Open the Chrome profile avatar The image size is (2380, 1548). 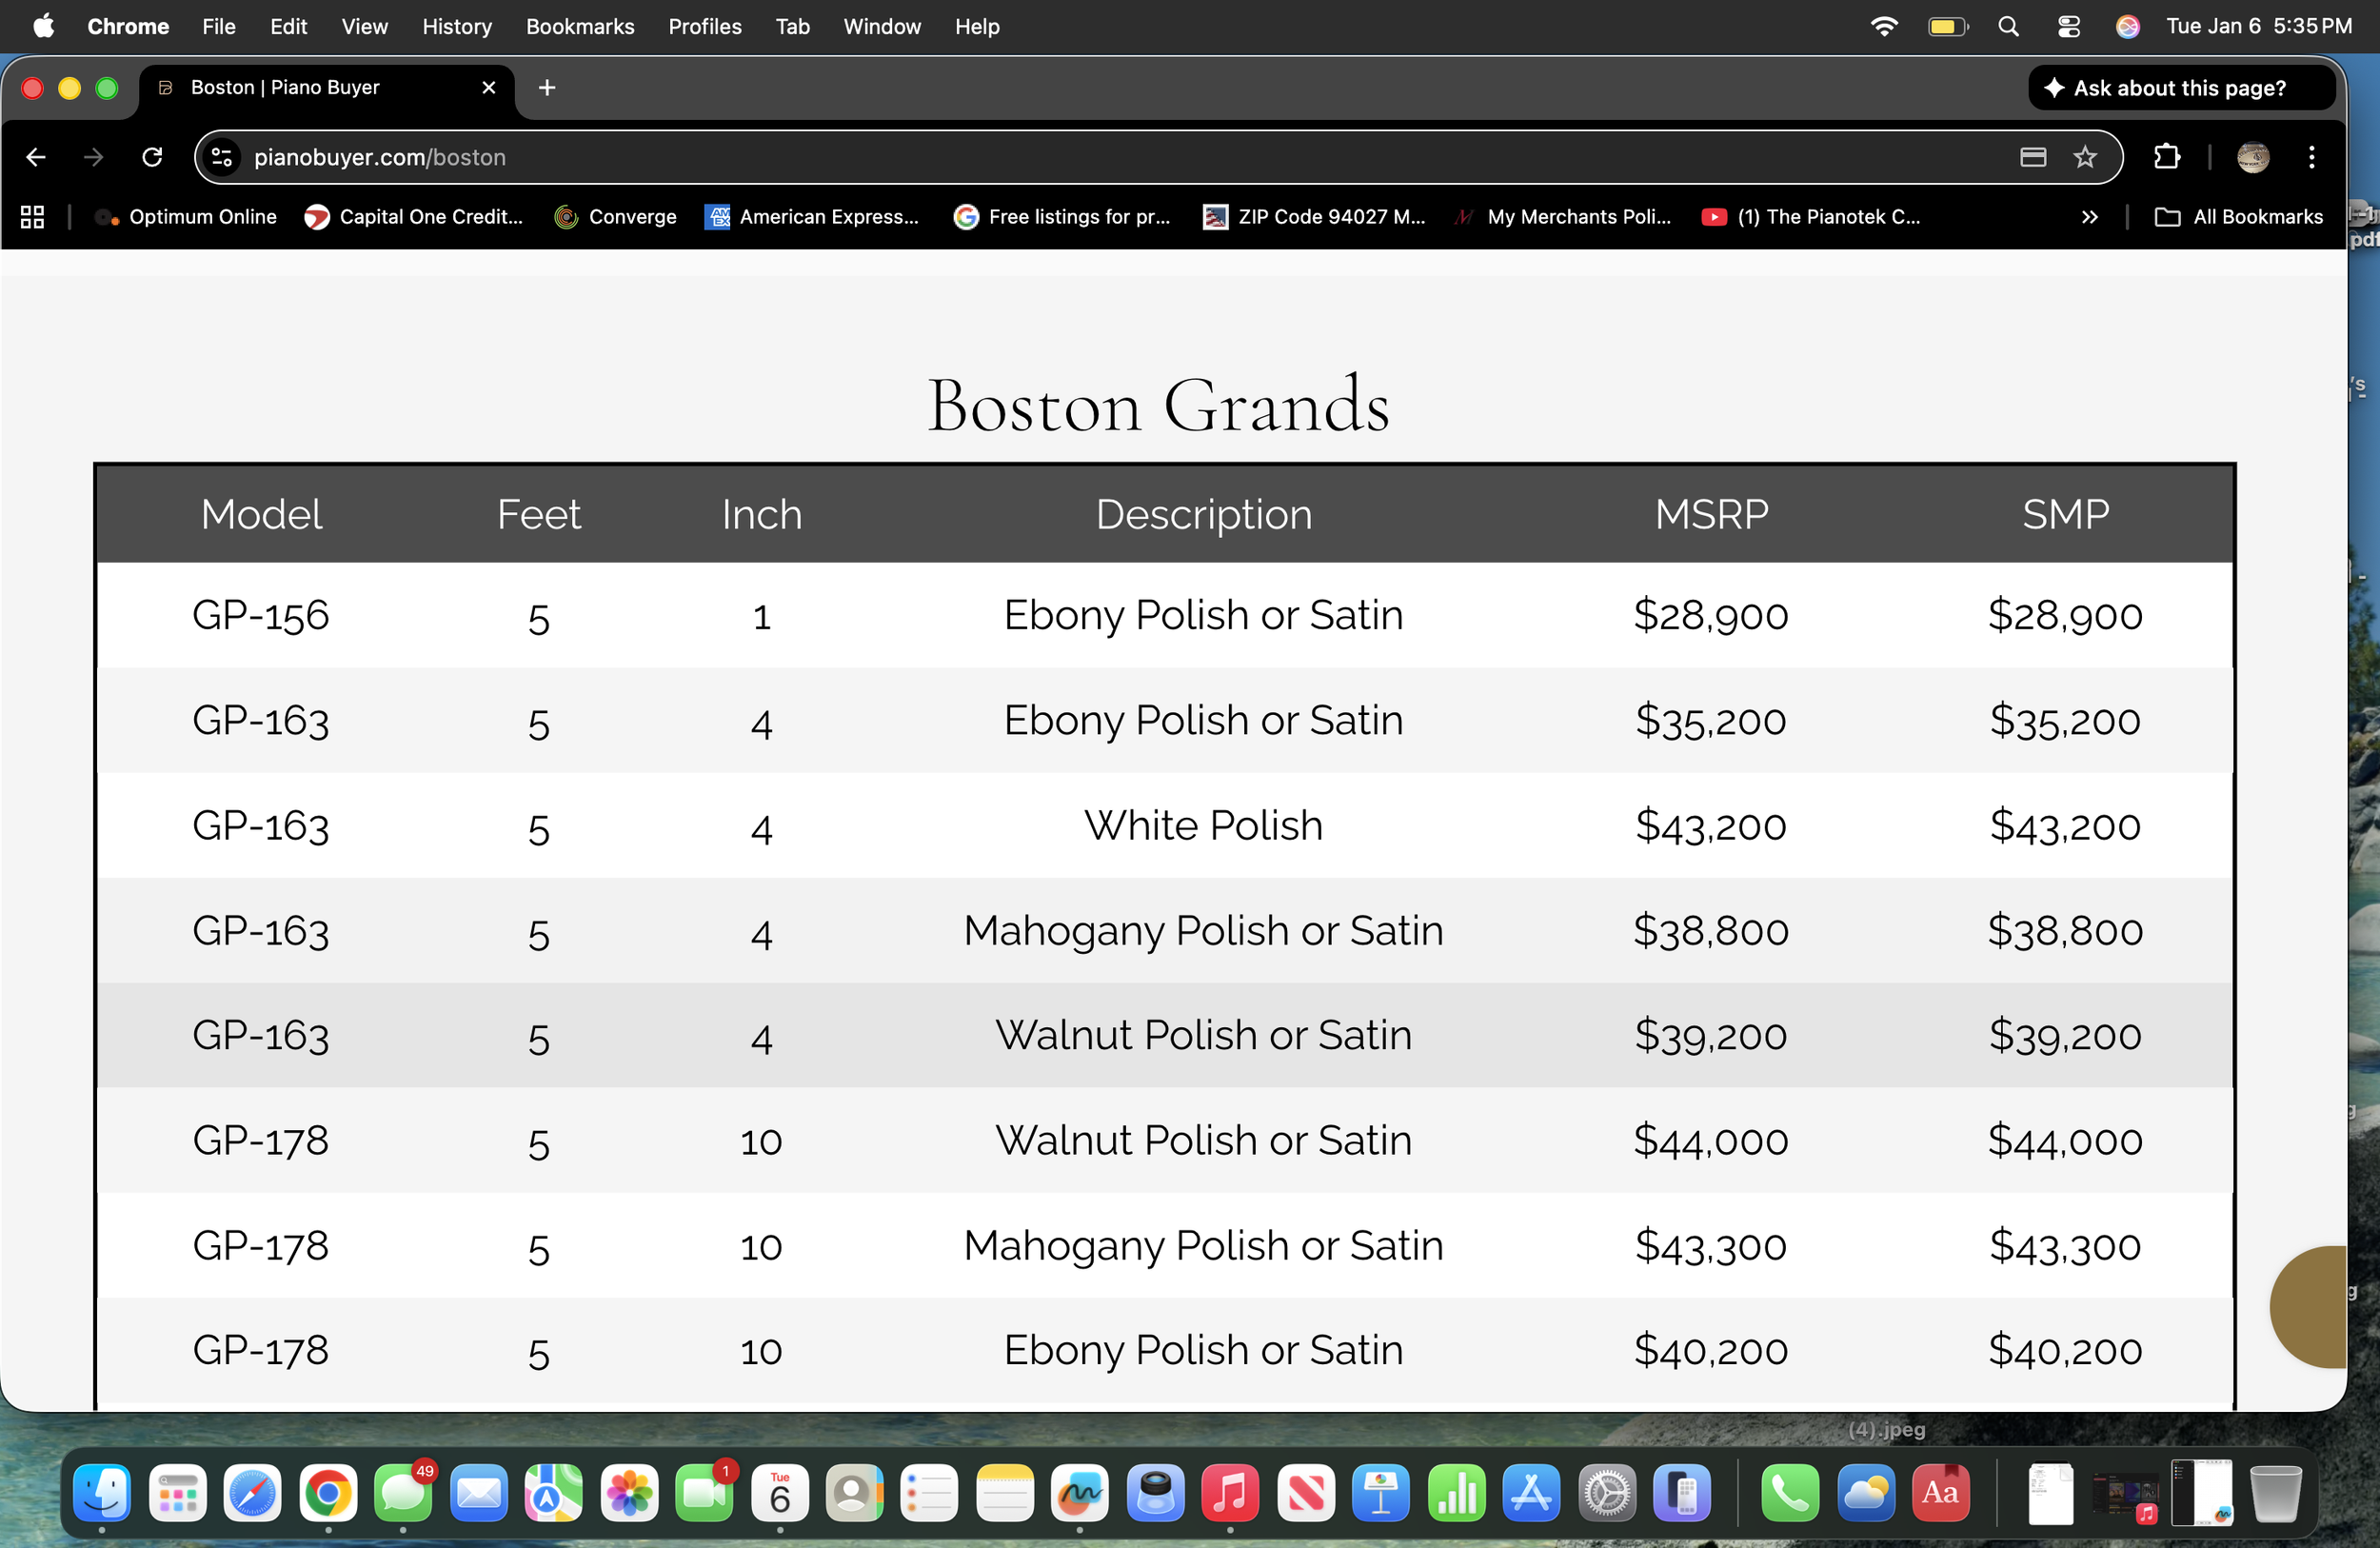pos(2252,157)
